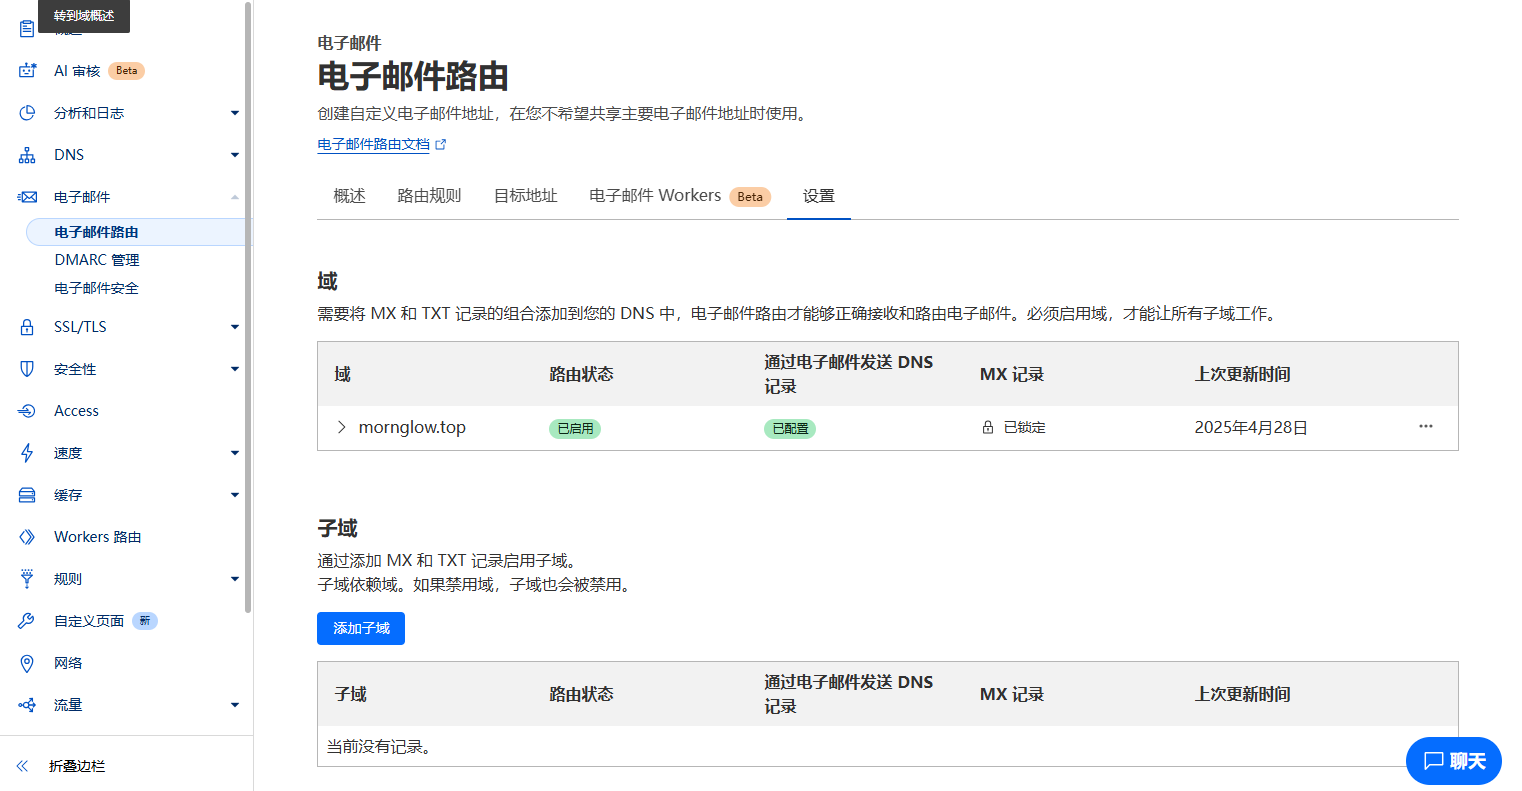1522x791 pixels.
Task: Click the sidebar vertical scrollbar
Action: click(x=248, y=300)
